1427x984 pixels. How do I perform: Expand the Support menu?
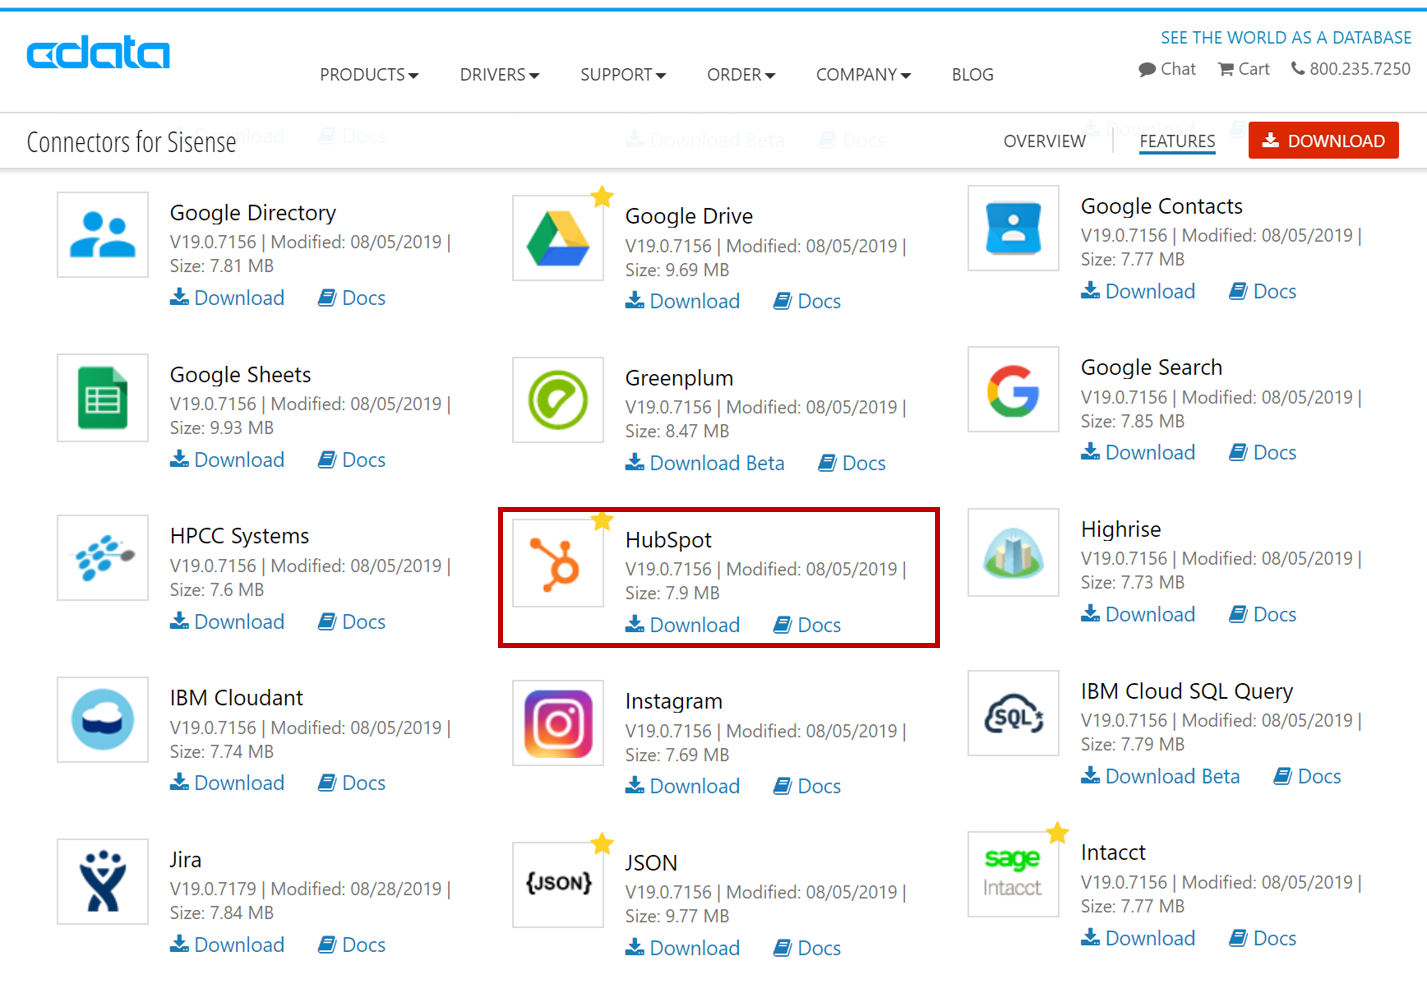pyautogui.click(x=623, y=75)
